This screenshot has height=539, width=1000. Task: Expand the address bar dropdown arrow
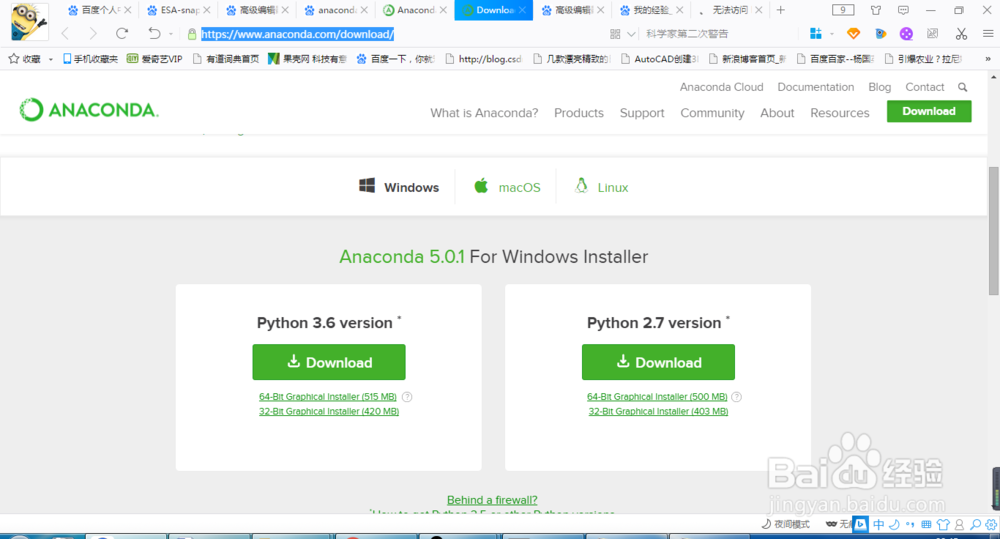coord(631,34)
